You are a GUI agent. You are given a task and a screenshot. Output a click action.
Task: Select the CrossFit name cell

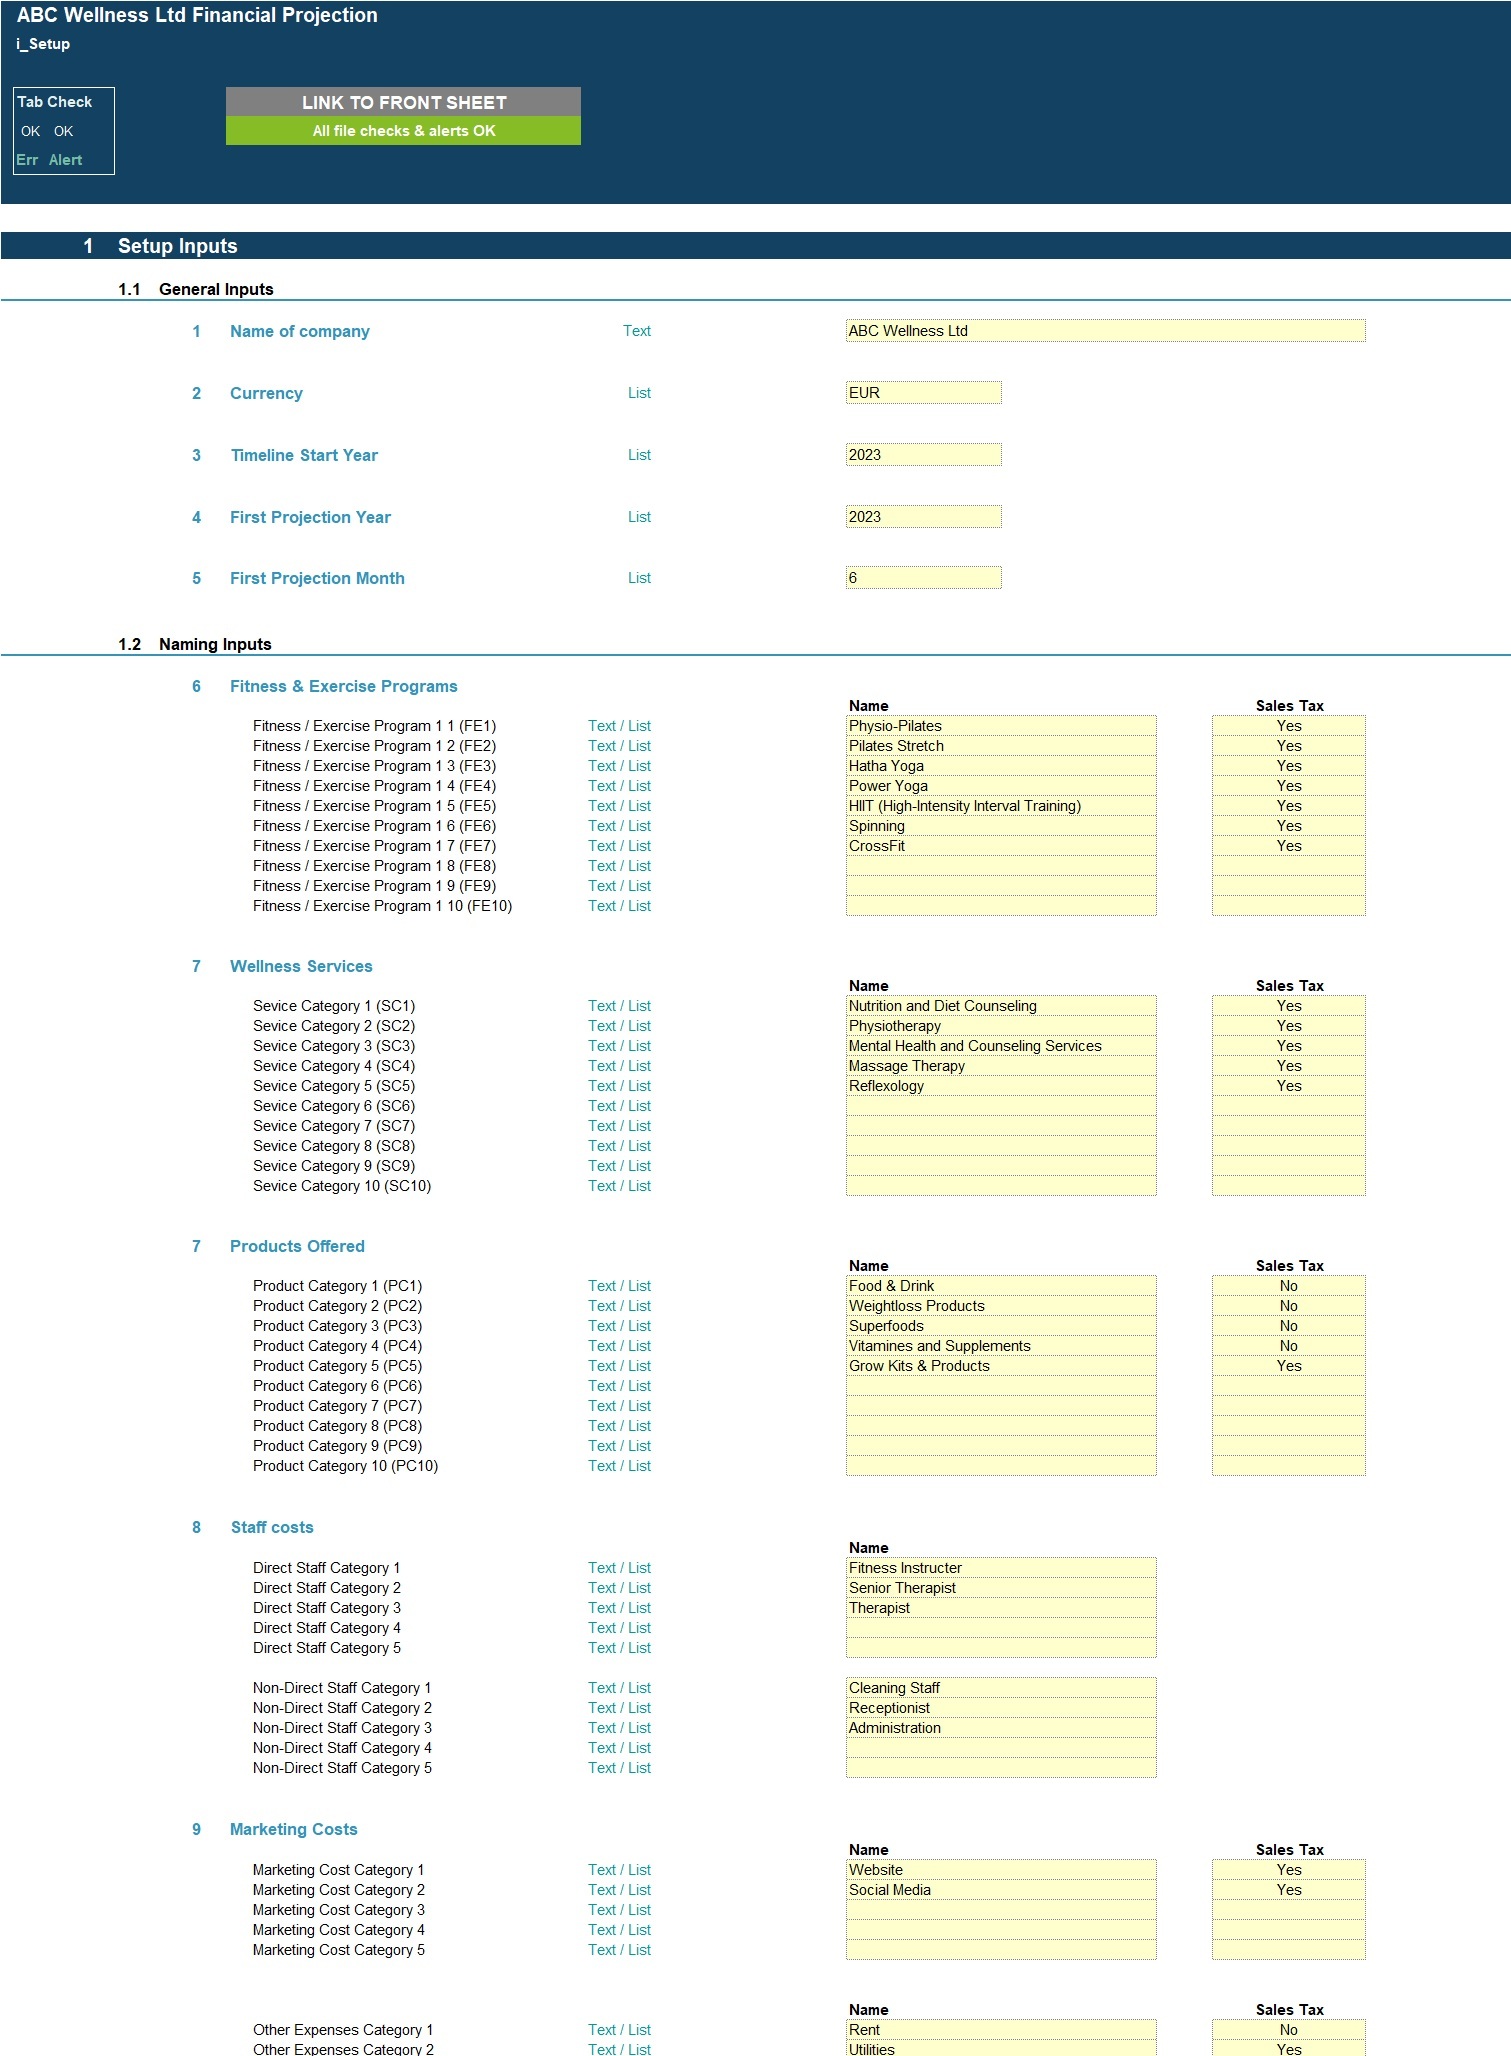pyautogui.click(x=1001, y=846)
